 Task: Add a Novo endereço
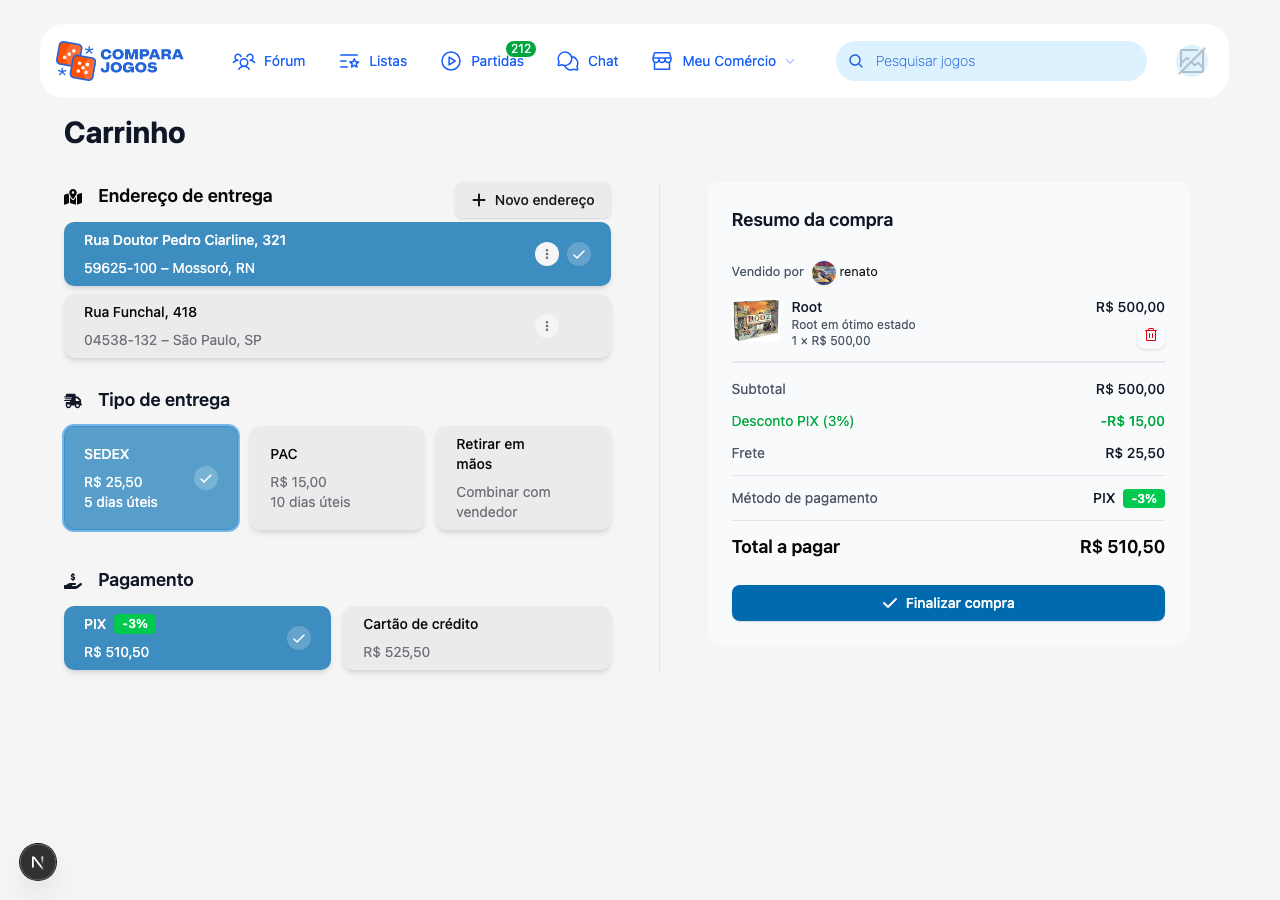(533, 200)
